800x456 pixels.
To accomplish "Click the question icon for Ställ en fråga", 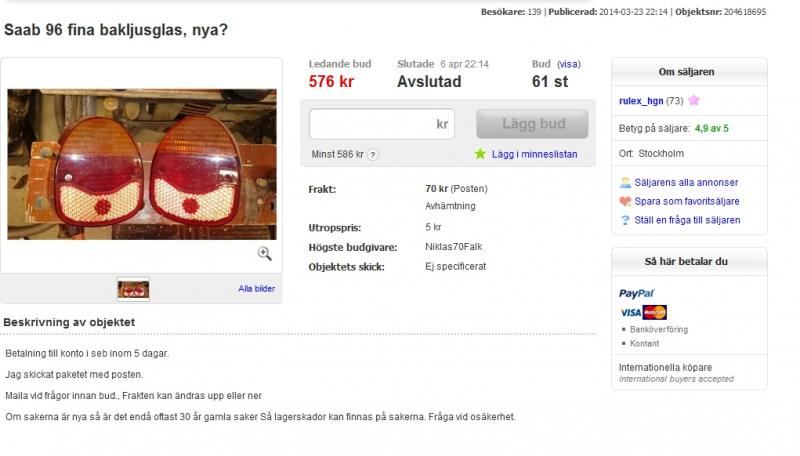I will coord(625,220).
